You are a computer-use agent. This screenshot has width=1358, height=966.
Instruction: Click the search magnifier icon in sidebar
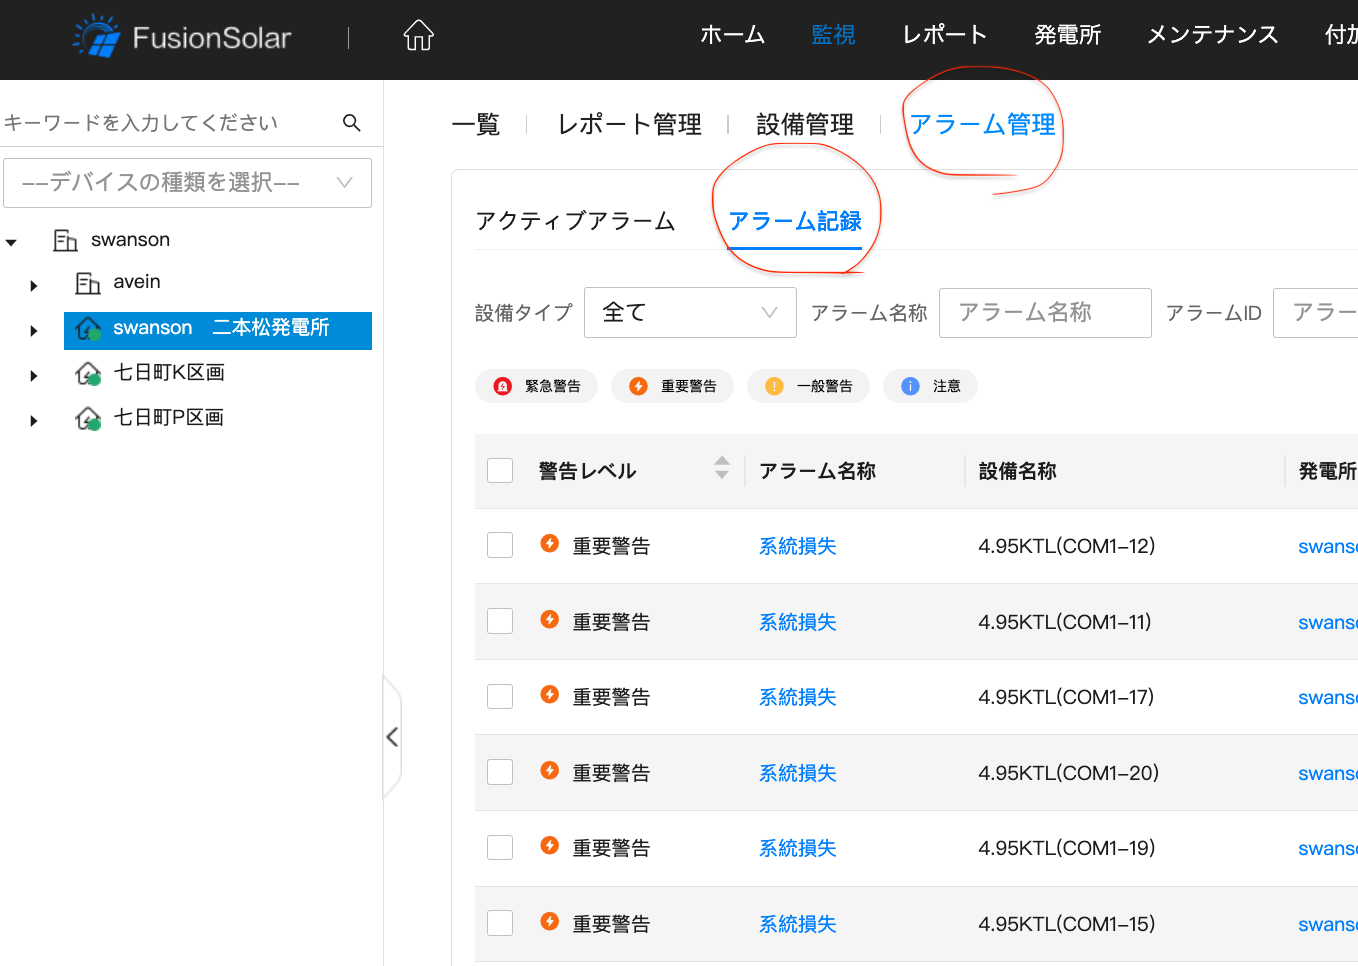(351, 123)
